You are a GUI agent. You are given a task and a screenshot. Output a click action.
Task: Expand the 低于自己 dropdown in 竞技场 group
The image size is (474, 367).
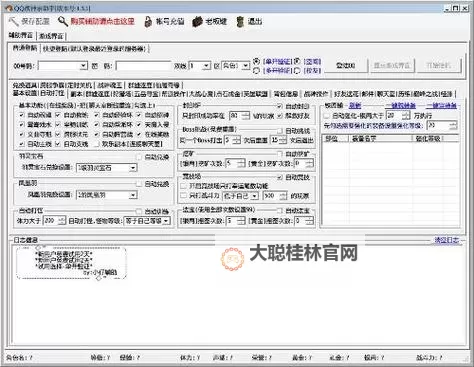[x=254, y=196]
